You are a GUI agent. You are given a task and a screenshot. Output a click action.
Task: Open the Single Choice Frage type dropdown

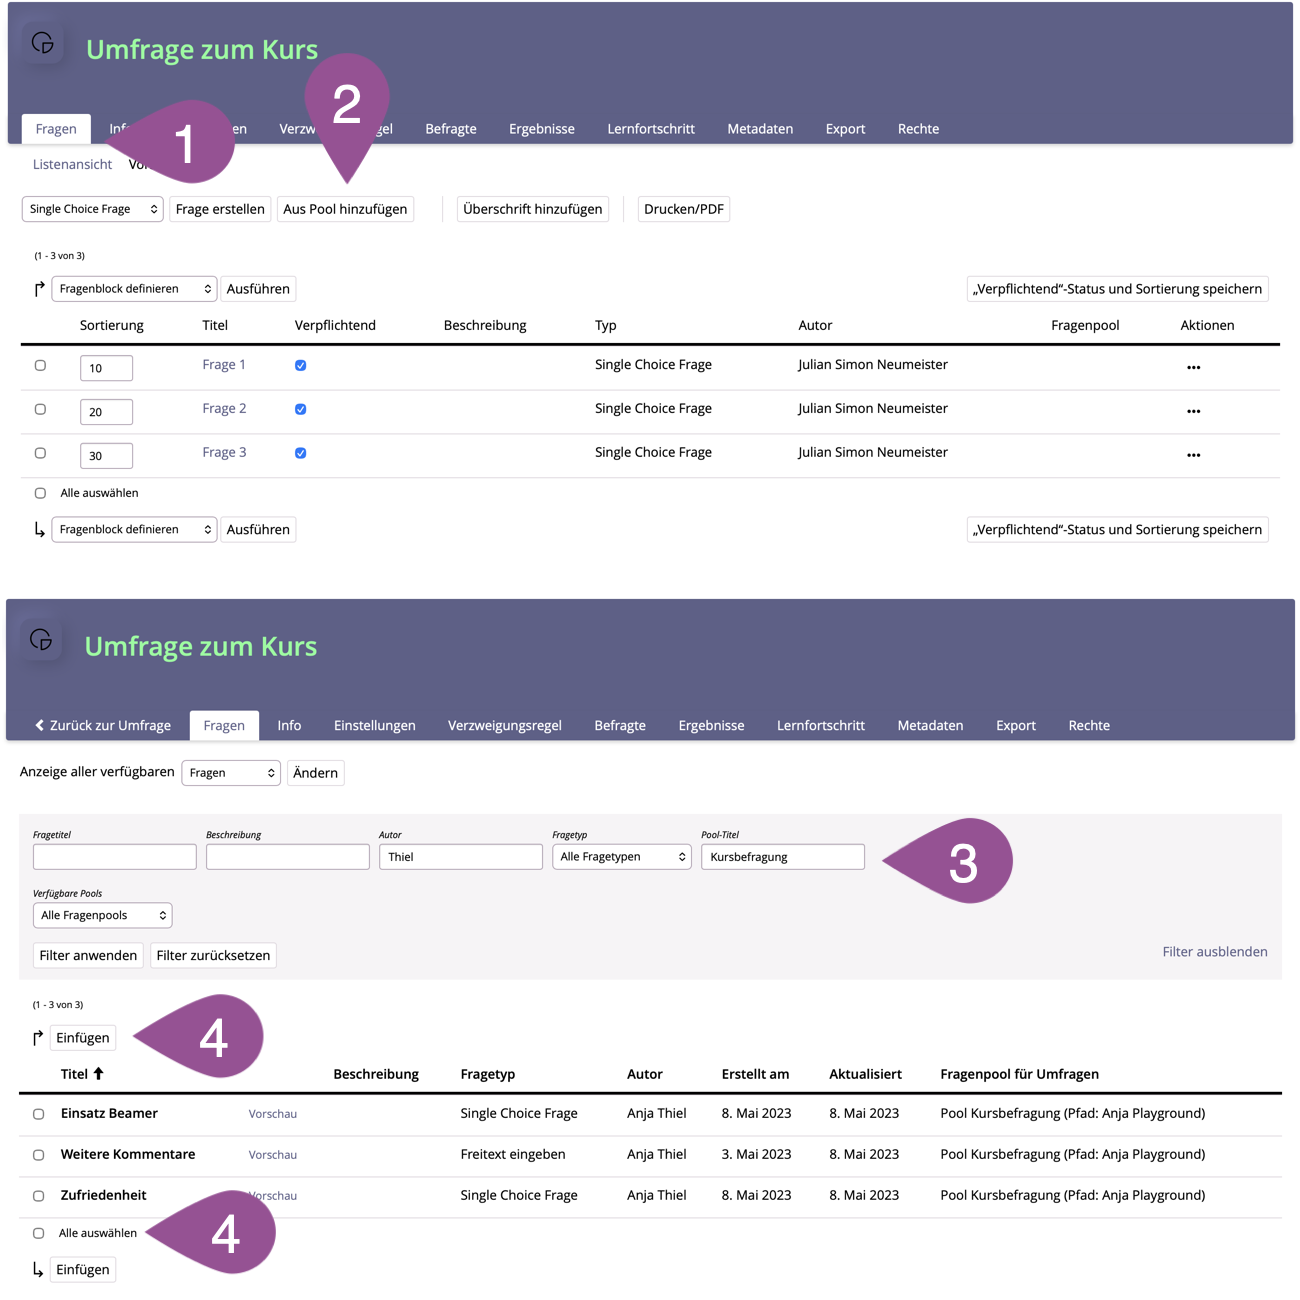click(x=92, y=209)
